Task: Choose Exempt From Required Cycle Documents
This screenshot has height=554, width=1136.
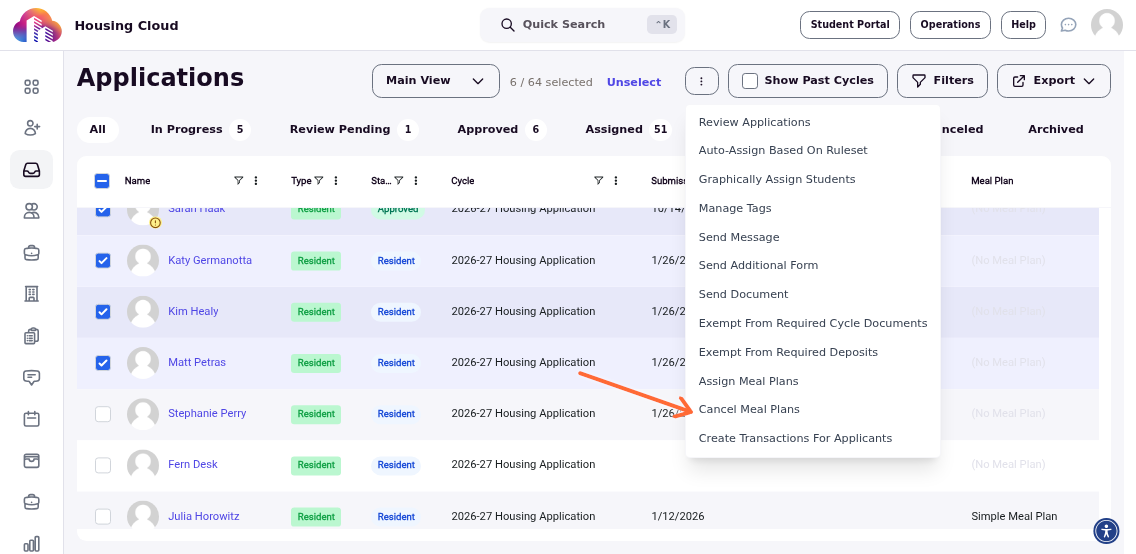Action: 813,324
